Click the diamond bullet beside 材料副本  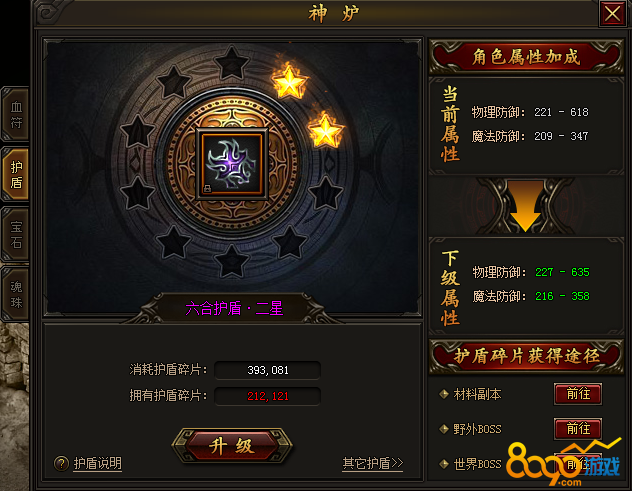[x=444, y=394]
